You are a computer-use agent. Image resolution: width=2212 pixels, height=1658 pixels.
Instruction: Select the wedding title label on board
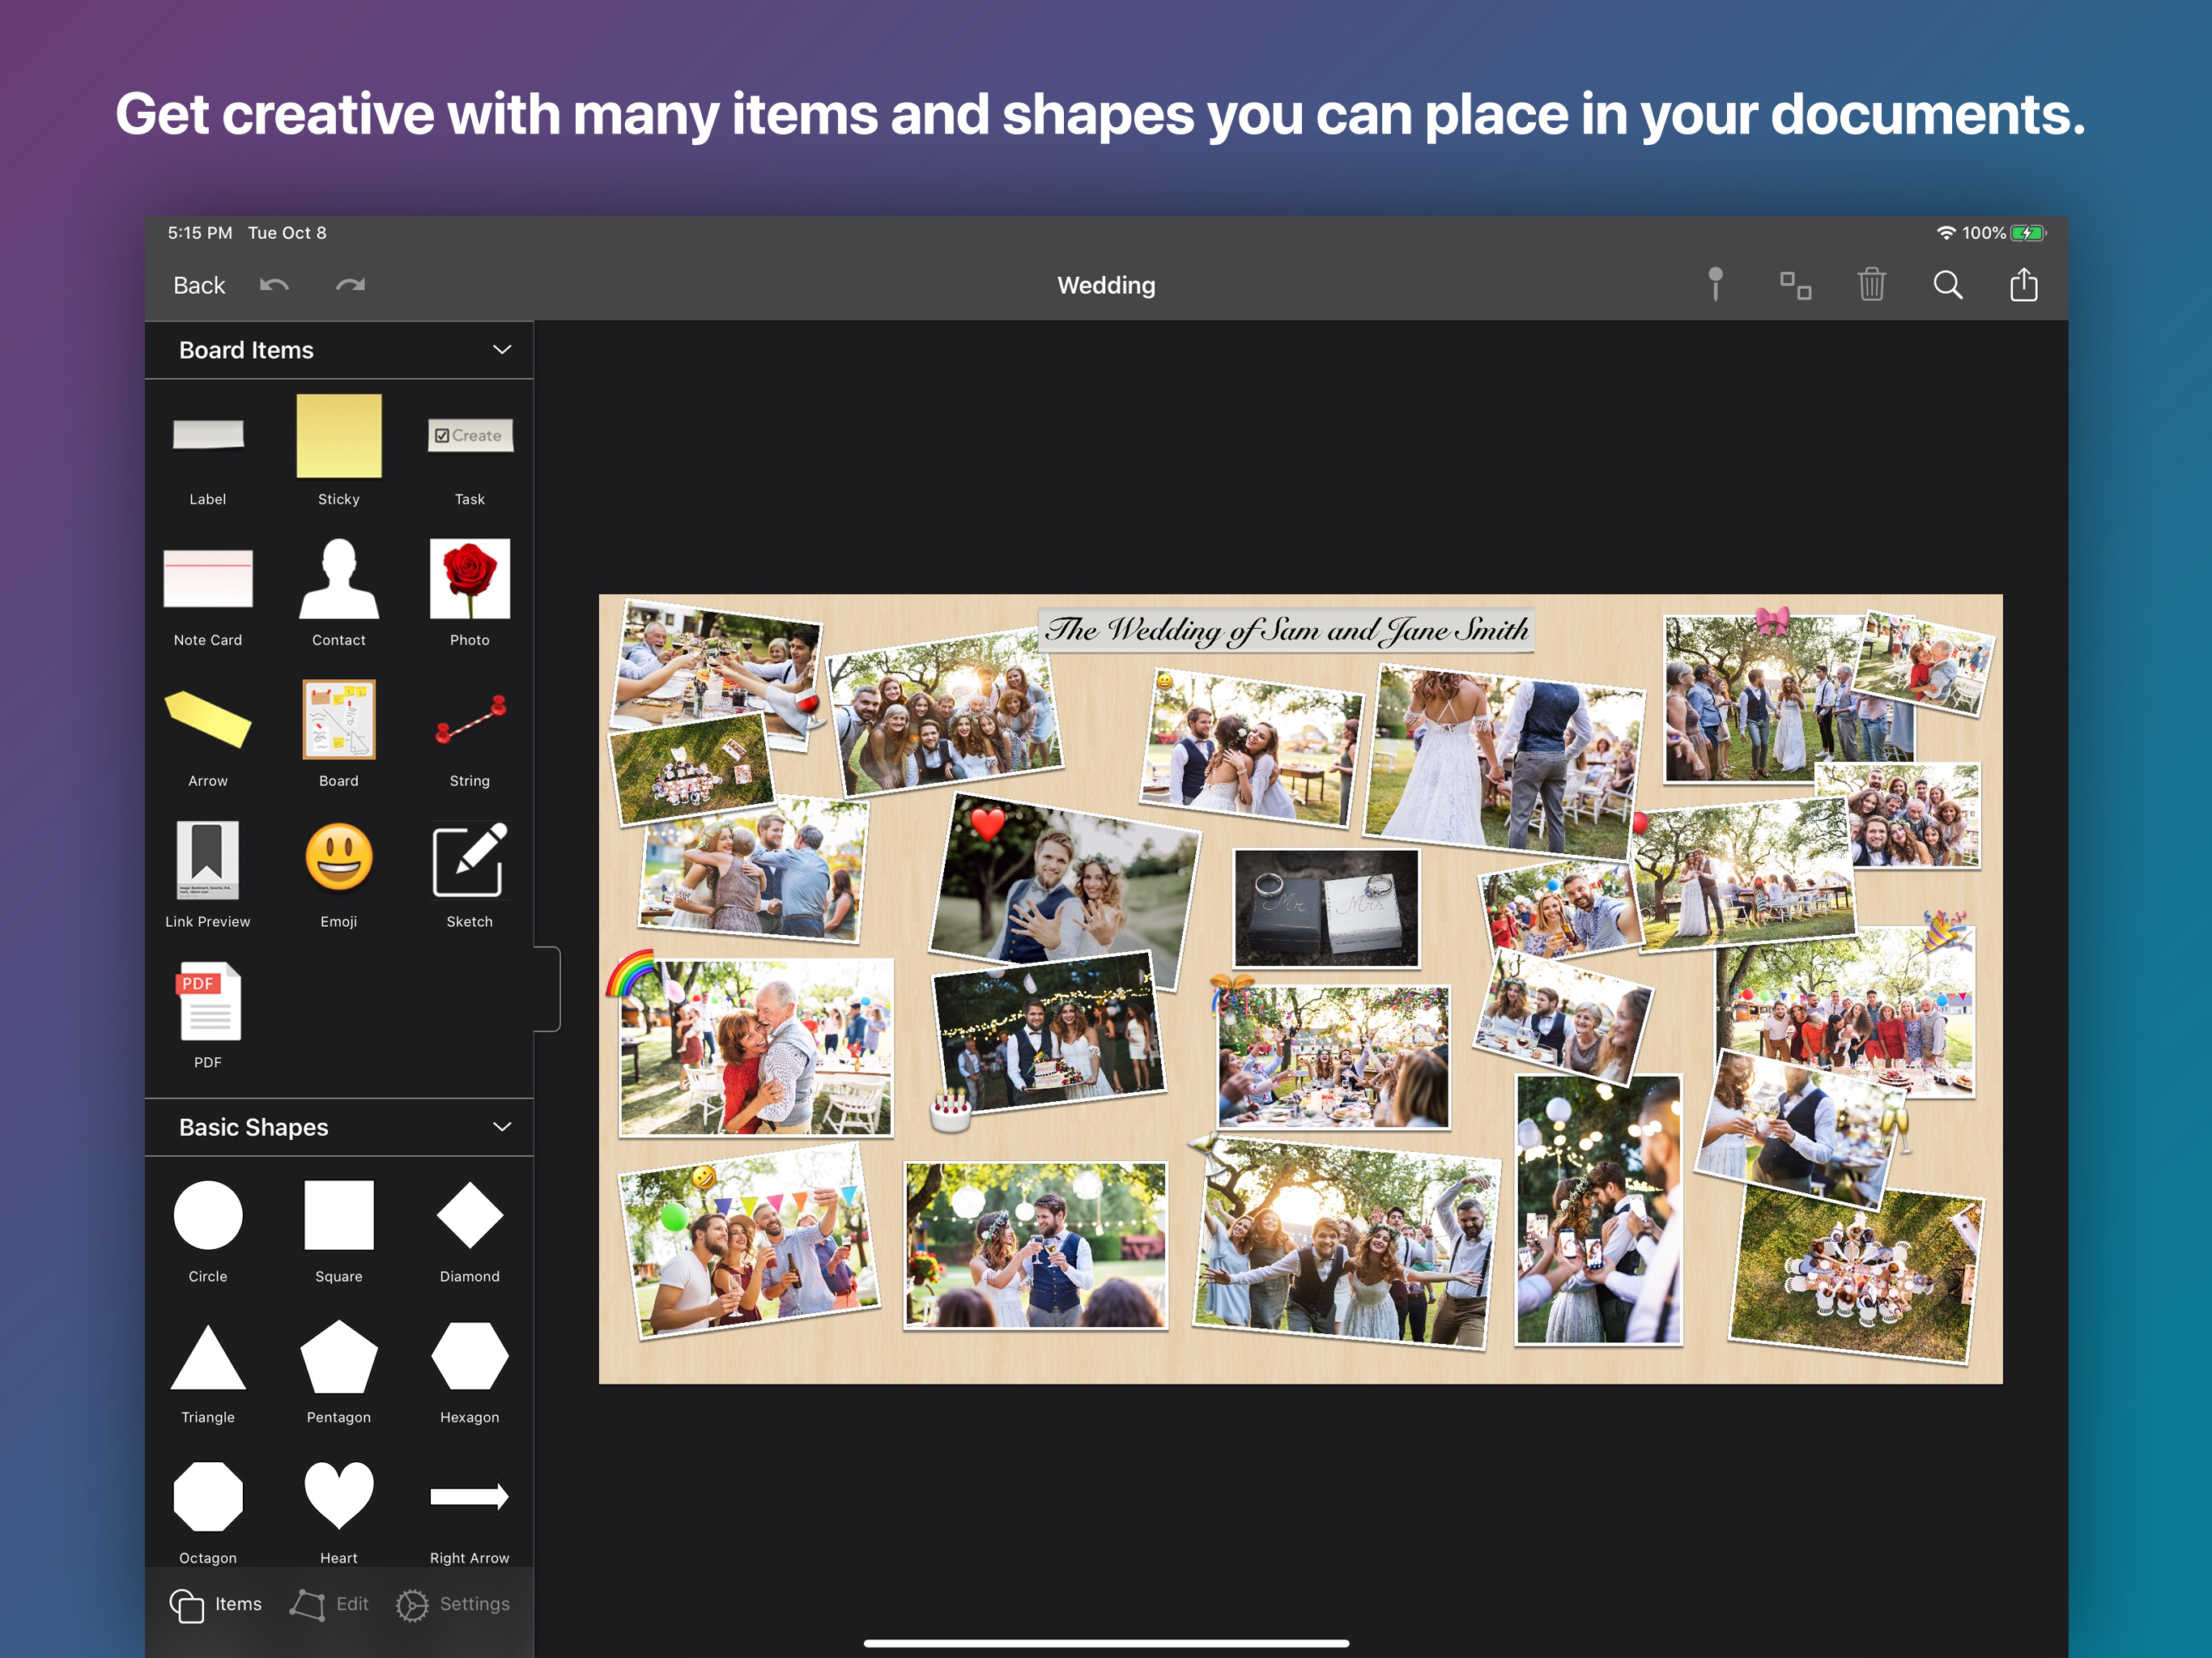point(1286,631)
